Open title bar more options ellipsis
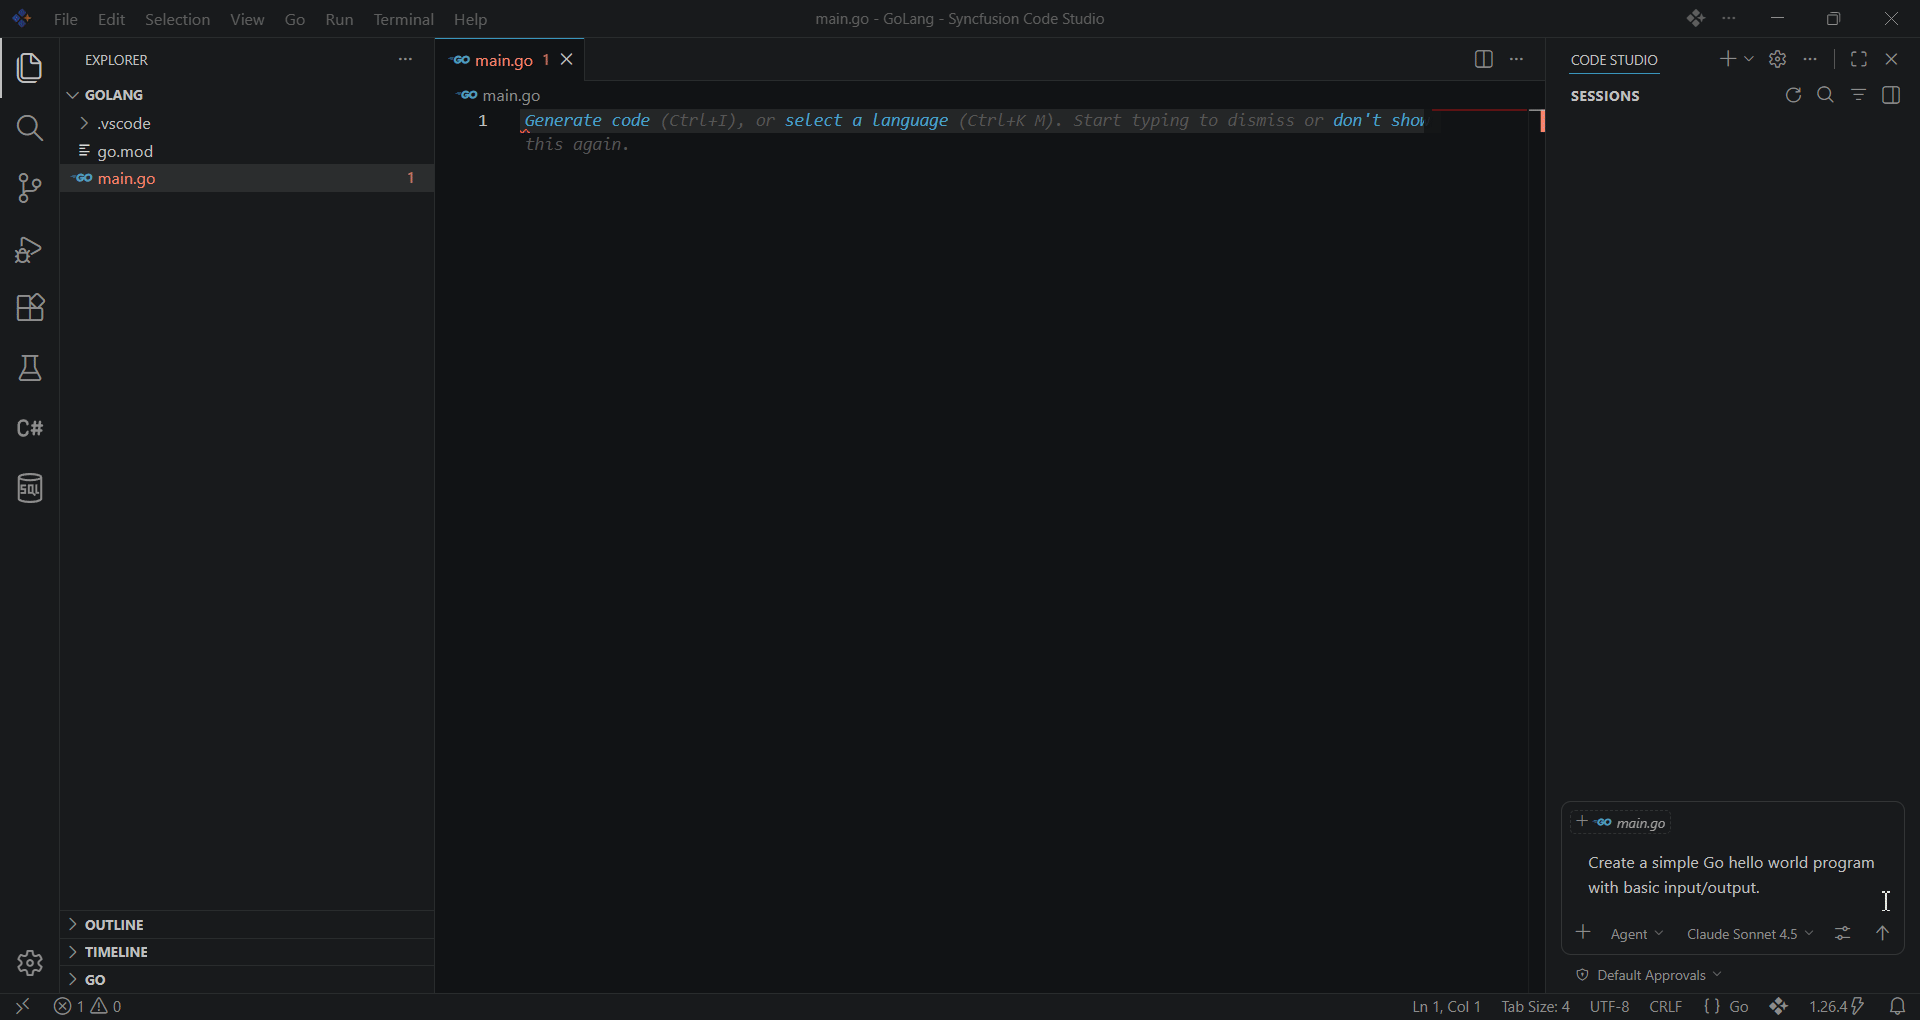Image resolution: width=1920 pixels, height=1020 pixels. (1730, 19)
